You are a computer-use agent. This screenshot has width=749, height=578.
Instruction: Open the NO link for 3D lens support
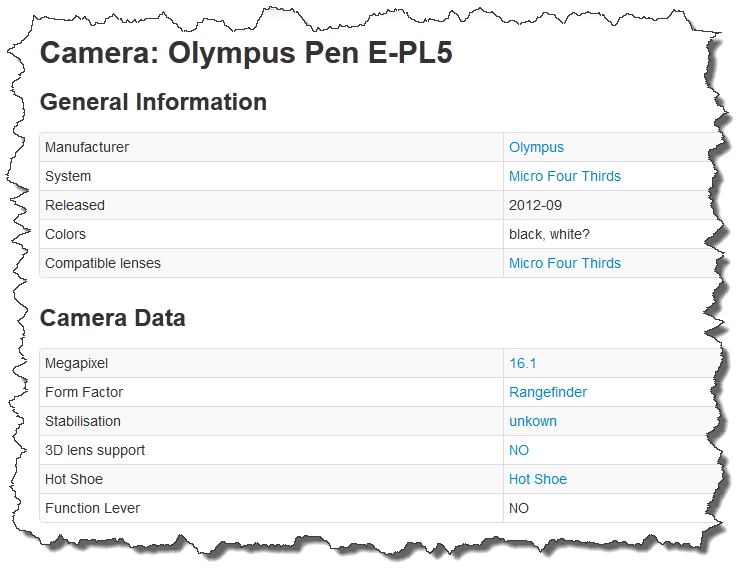coord(519,450)
